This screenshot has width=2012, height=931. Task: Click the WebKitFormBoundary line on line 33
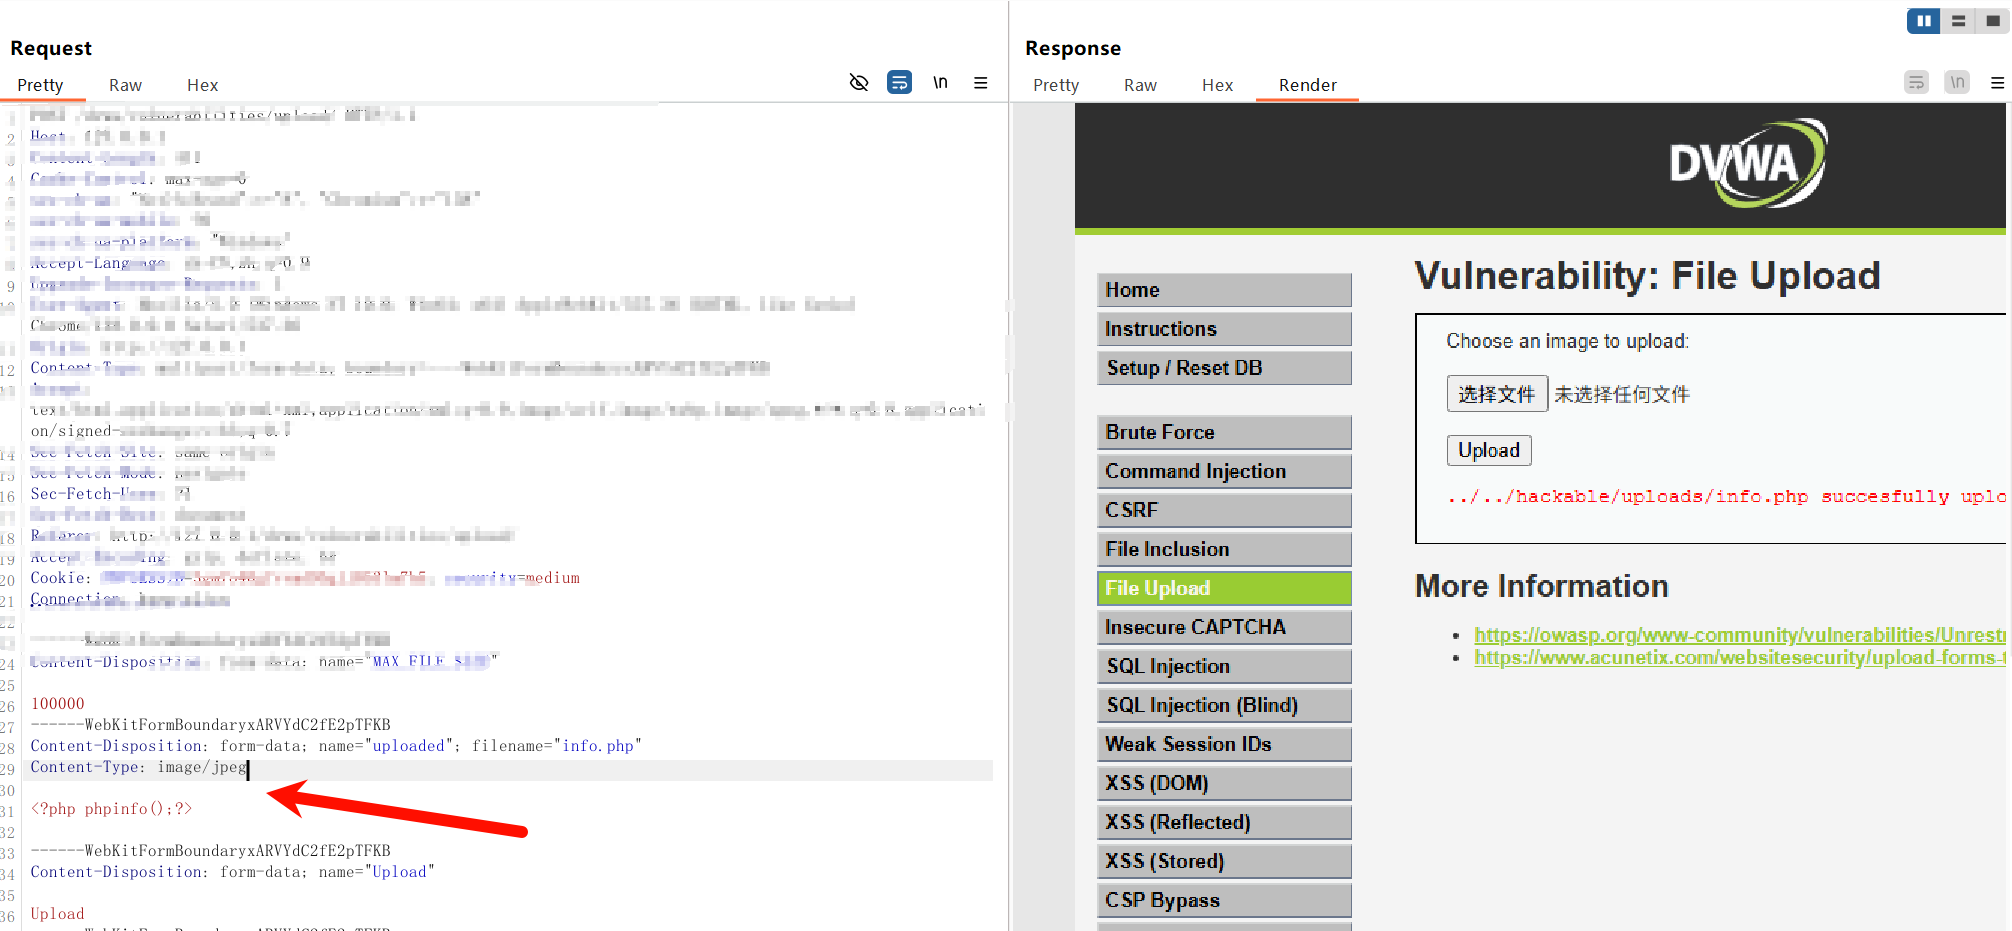pos(210,851)
